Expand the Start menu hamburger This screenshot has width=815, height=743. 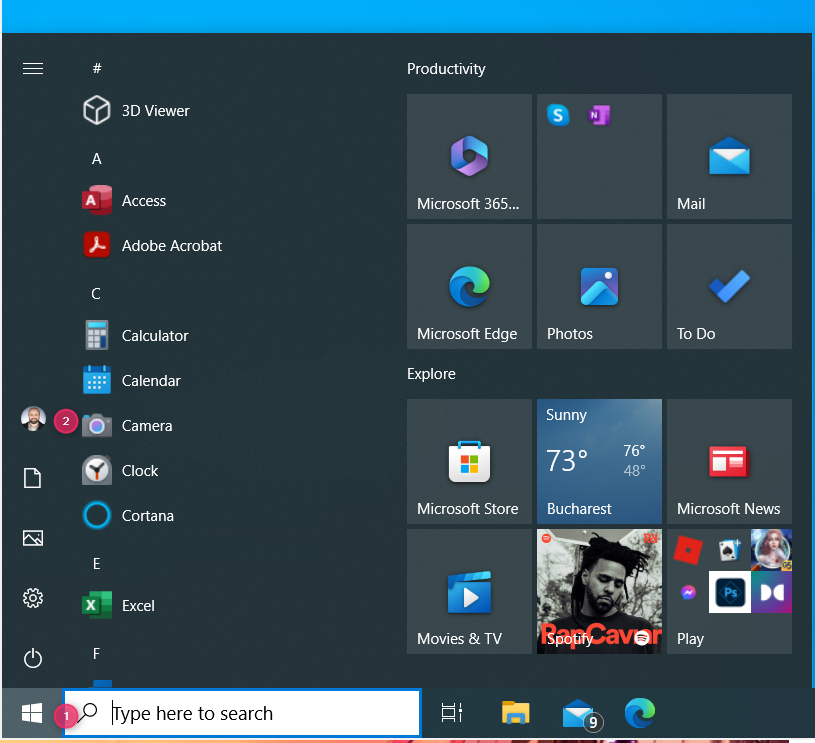click(33, 68)
